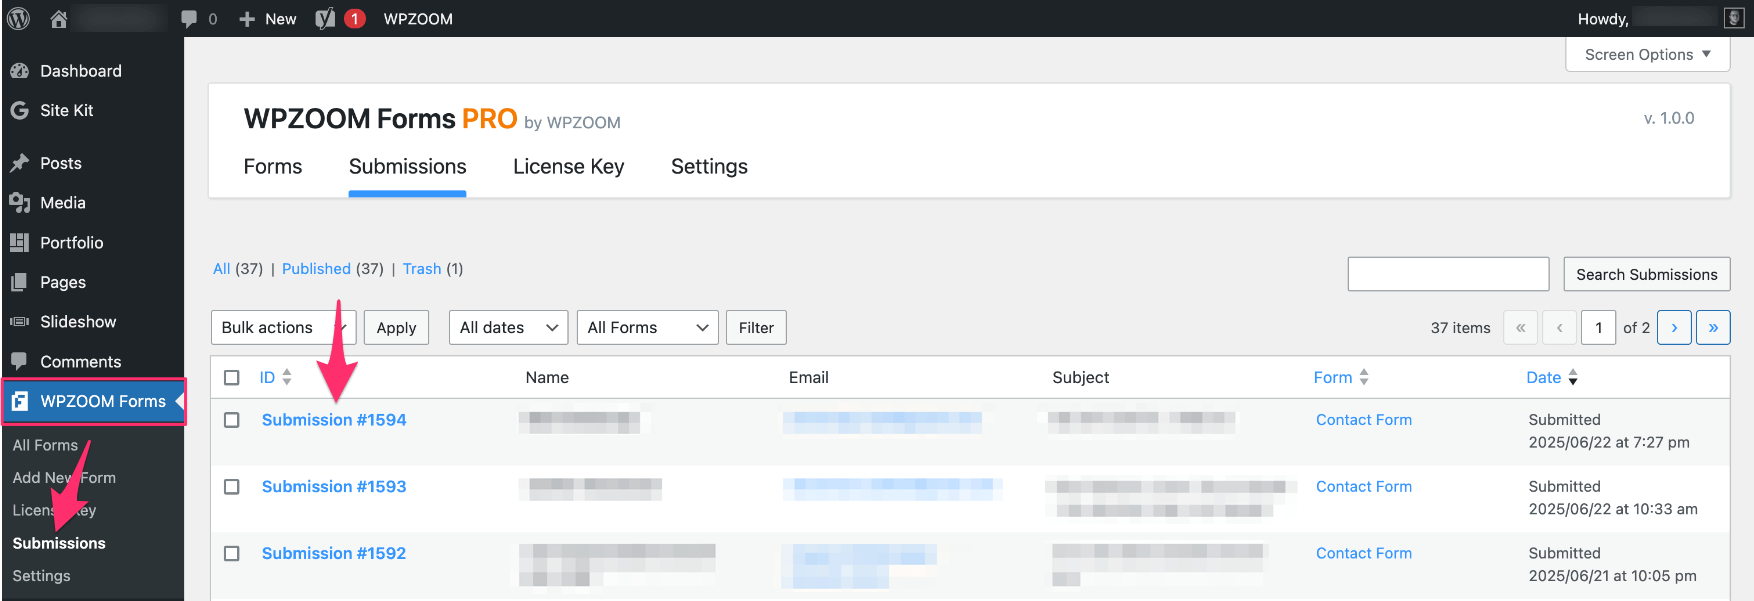Screen dimensions: 1754x601
Task: Open Contact Form link for Submission #1593
Action: (1364, 487)
